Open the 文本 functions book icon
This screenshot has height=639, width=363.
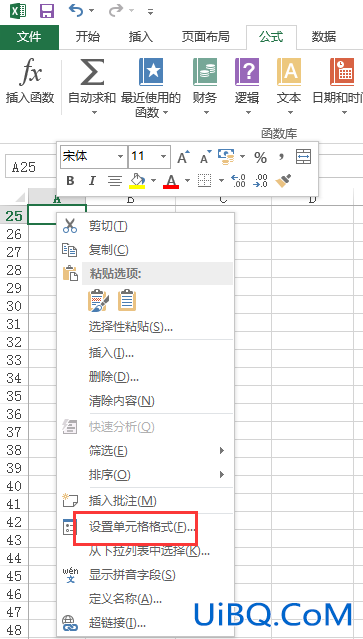pyautogui.click(x=289, y=72)
